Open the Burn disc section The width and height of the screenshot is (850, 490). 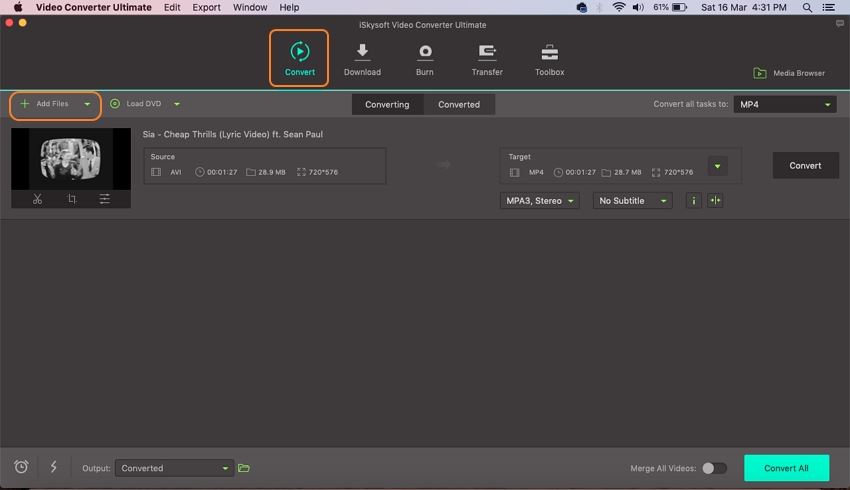[x=425, y=59]
